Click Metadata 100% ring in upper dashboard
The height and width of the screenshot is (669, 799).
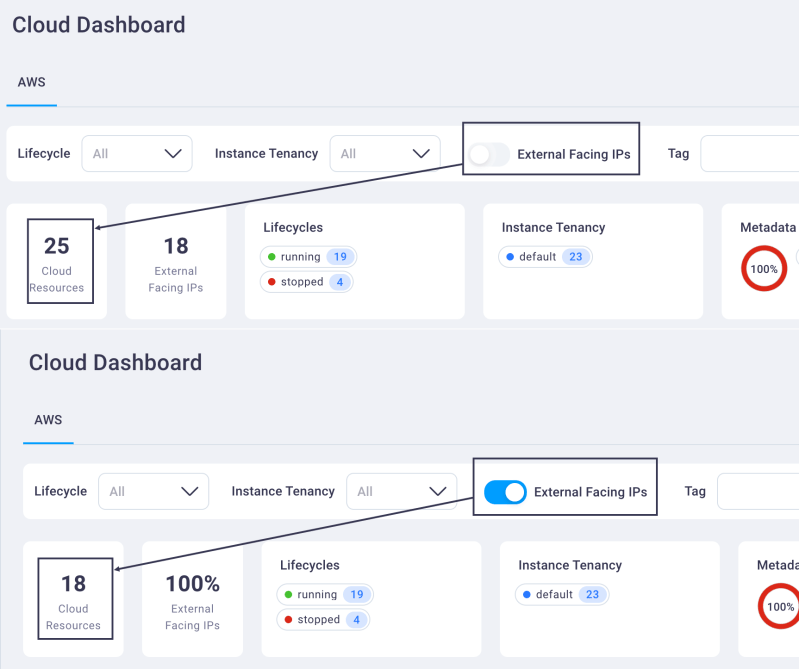click(x=764, y=269)
